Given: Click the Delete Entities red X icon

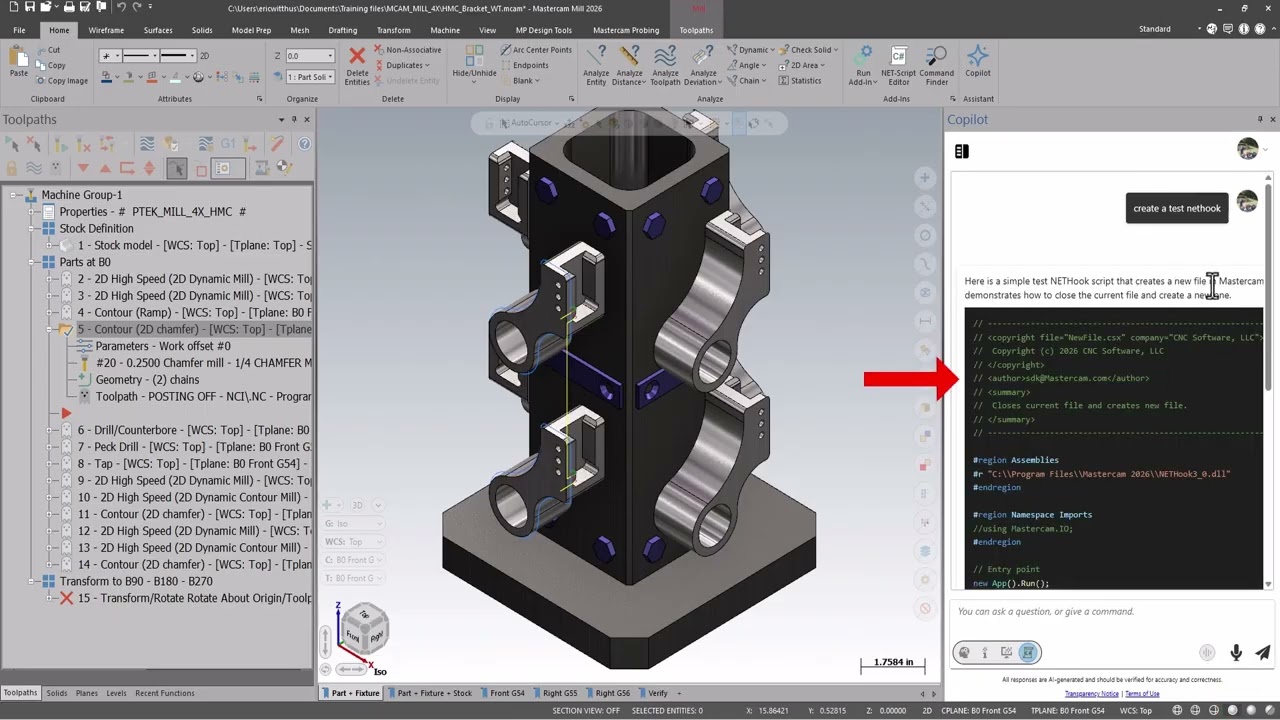Looking at the screenshot, I should point(357,55).
